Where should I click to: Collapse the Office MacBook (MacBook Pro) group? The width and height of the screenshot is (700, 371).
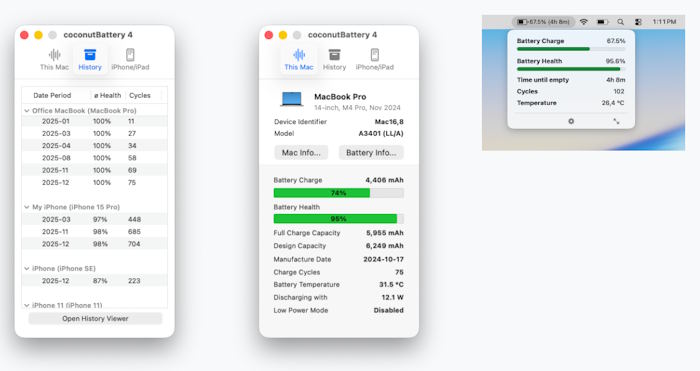27,111
